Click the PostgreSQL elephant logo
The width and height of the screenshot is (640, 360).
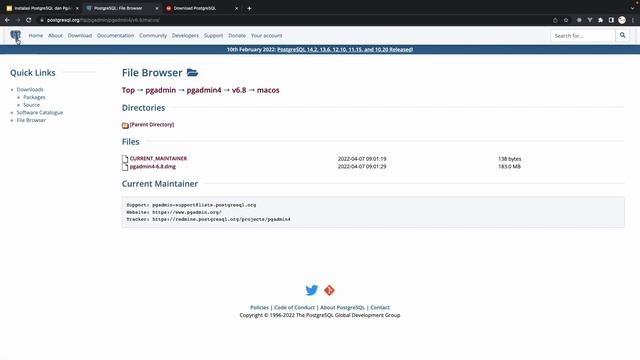[15, 36]
